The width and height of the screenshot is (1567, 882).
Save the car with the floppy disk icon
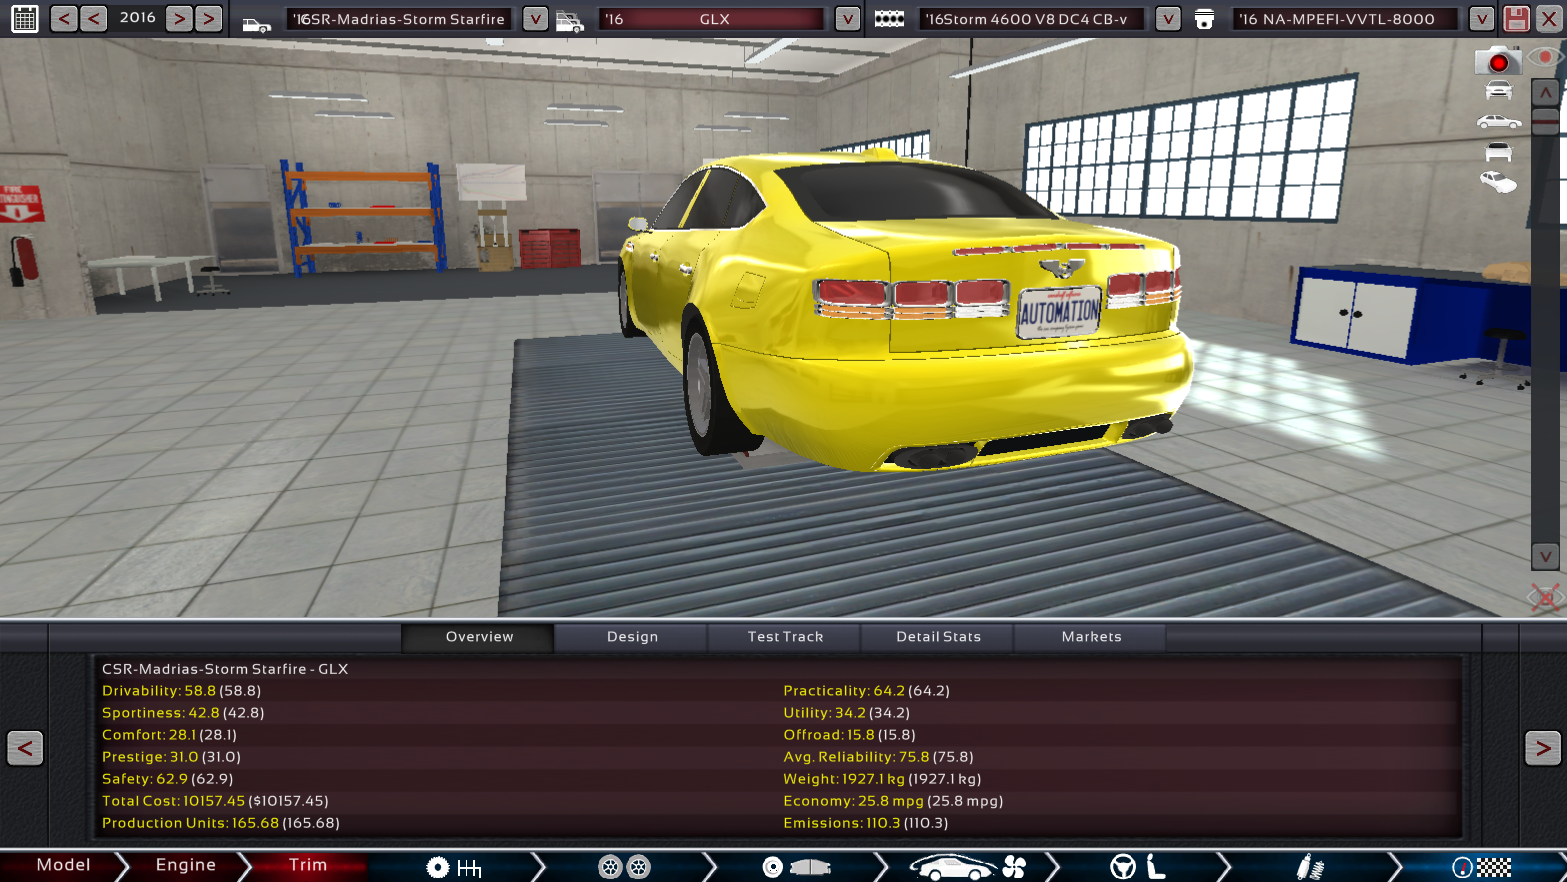pyautogui.click(x=1516, y=18)
